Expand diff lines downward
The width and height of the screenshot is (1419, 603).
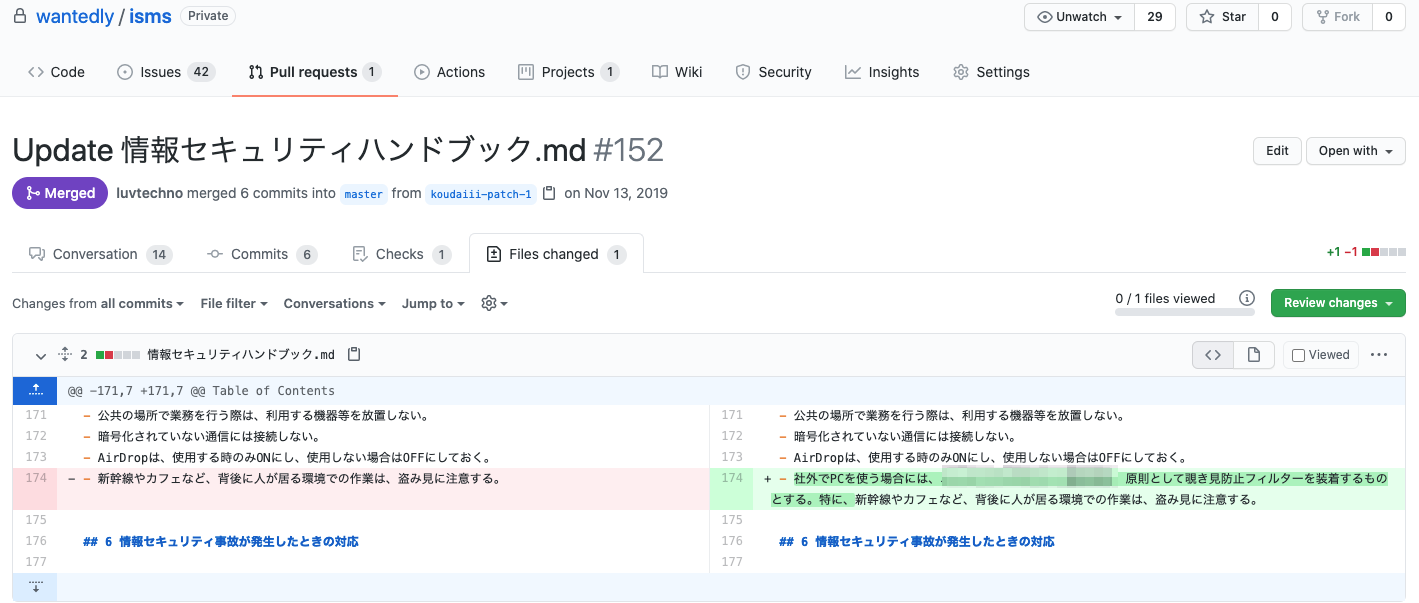[x=36, y=587]
